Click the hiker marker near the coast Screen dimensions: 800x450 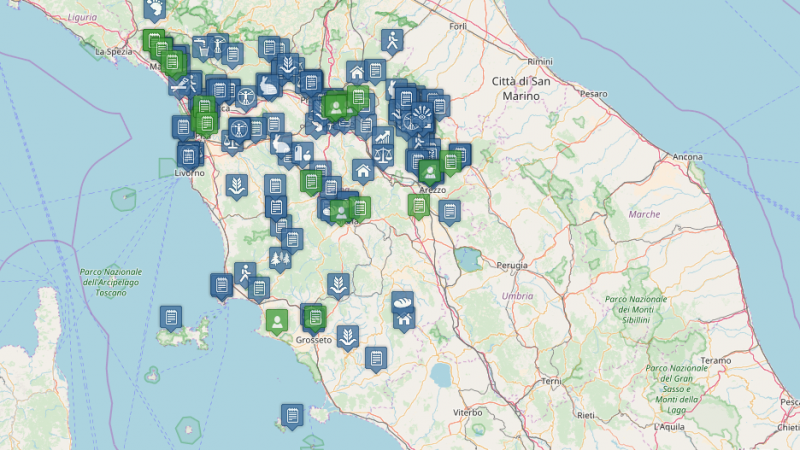point(245,273)
